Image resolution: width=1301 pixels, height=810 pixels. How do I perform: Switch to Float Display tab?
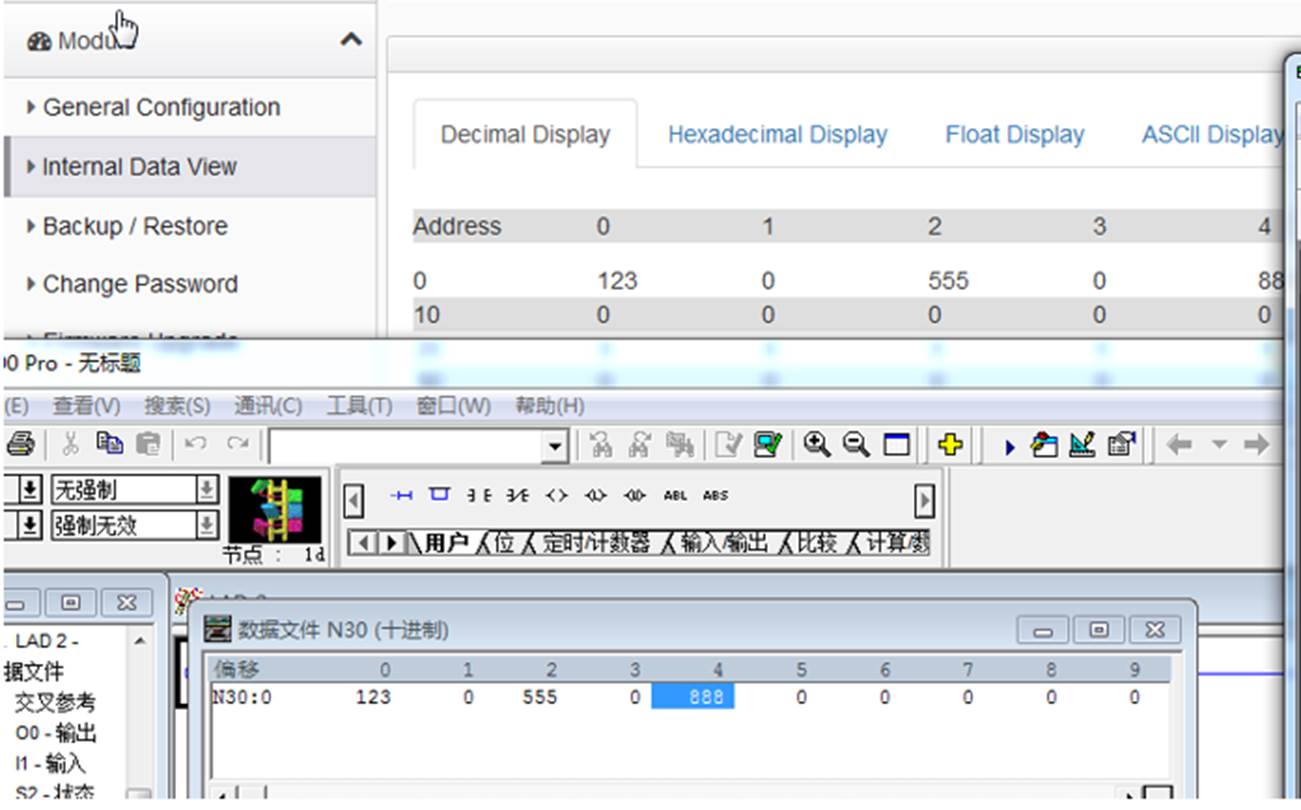[1014, 135]
